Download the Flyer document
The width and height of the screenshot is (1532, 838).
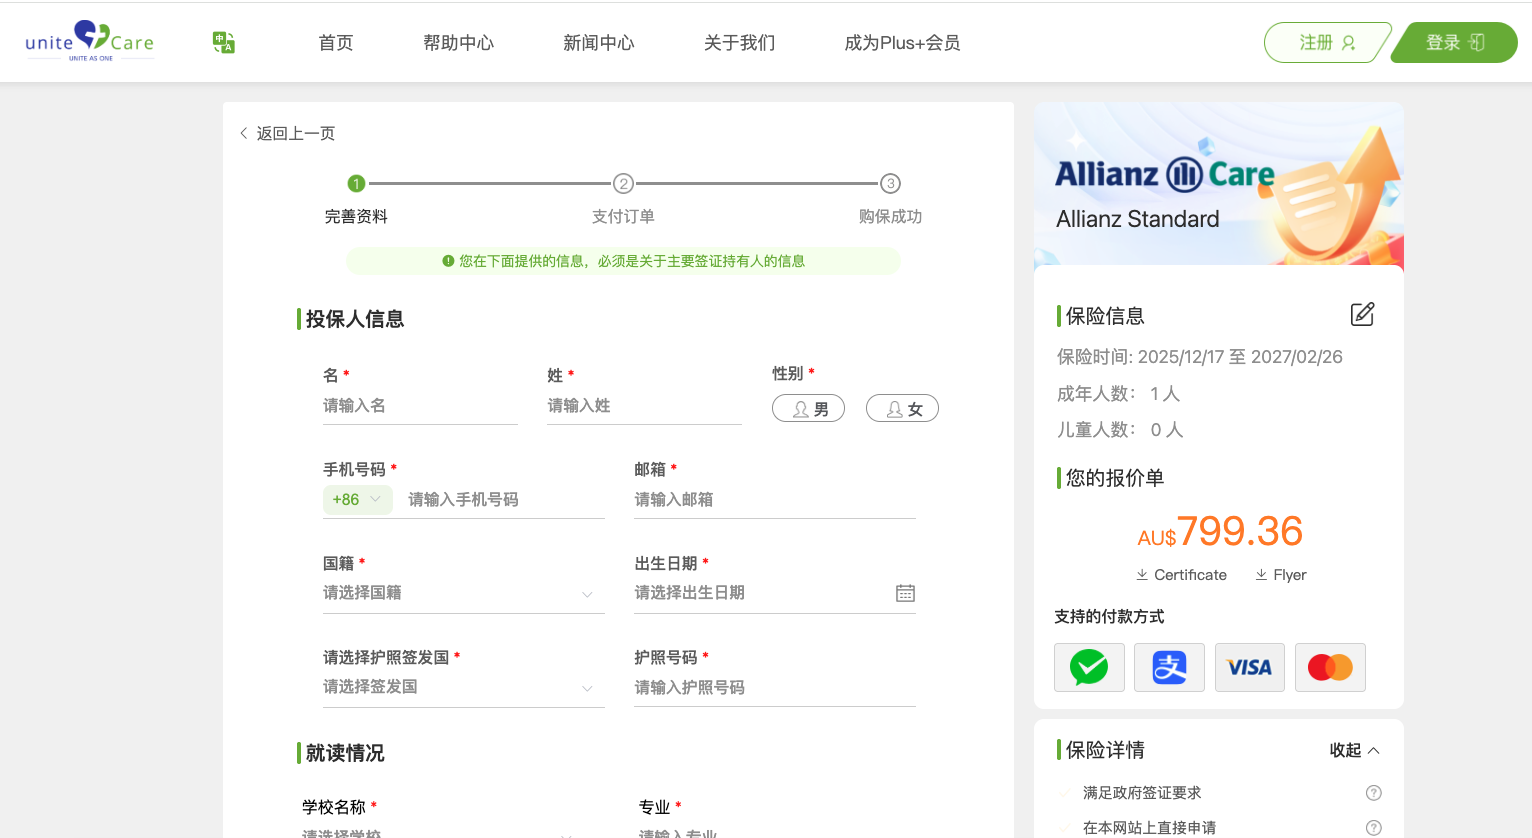click(x=1280, y=574)
